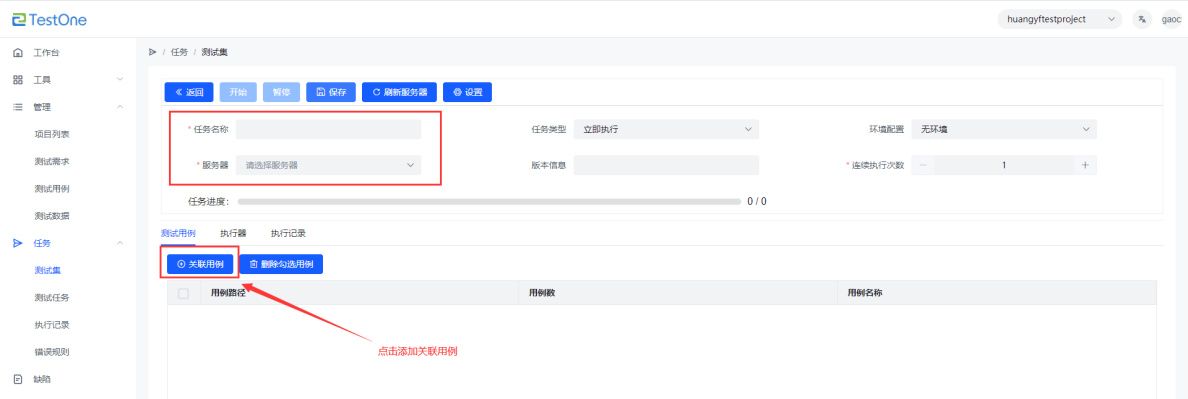Select 测试集 in the sidebar
1188x399 pixels.
point(47,270)
